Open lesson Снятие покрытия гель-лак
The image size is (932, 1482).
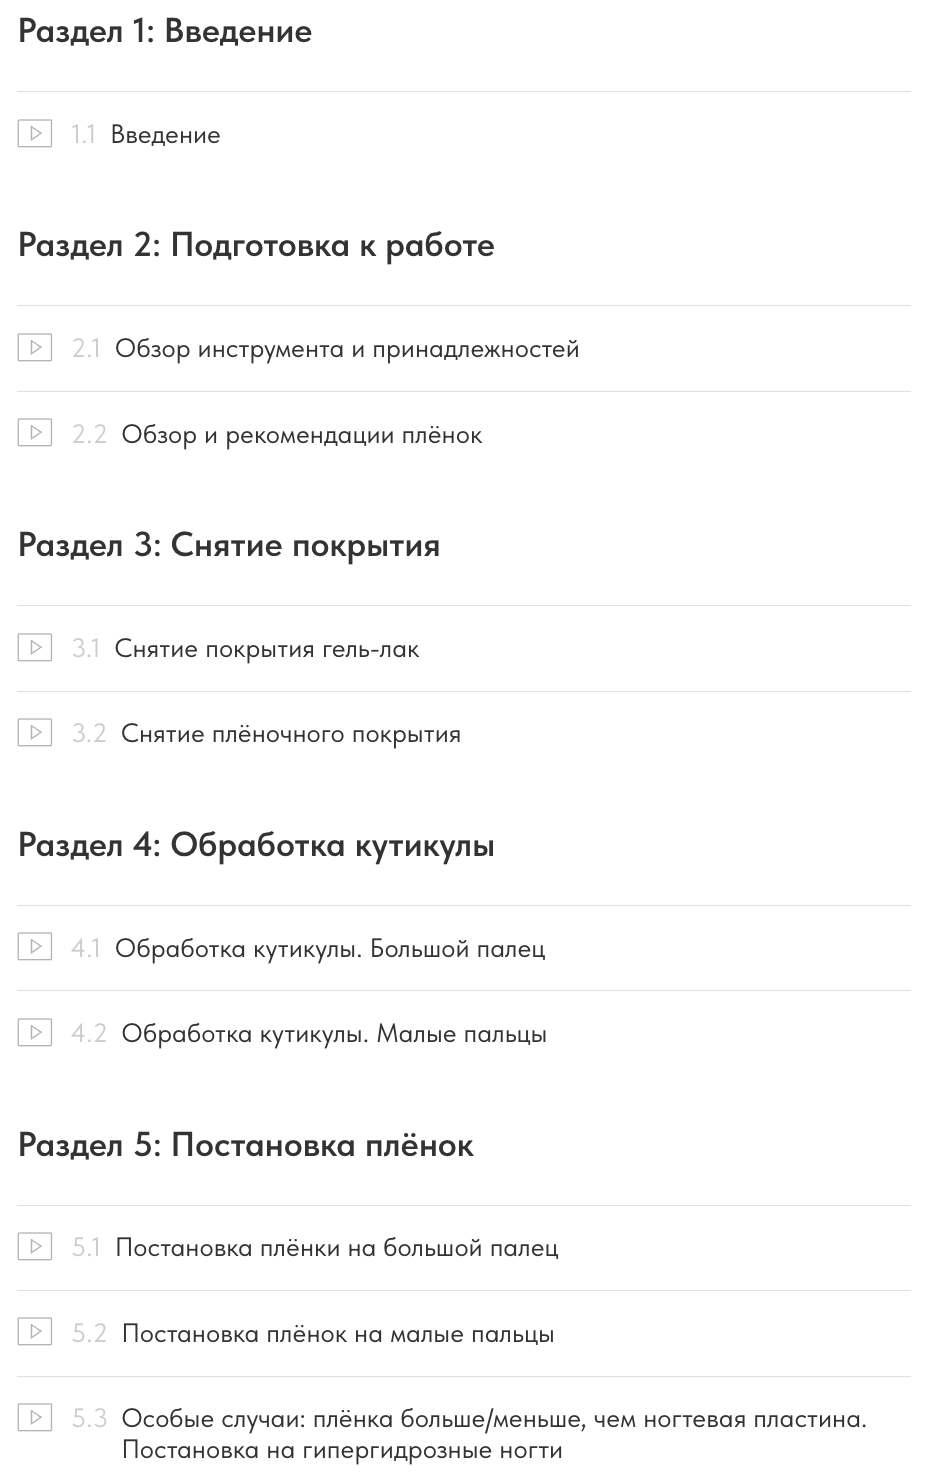click(x=267, y=649)
